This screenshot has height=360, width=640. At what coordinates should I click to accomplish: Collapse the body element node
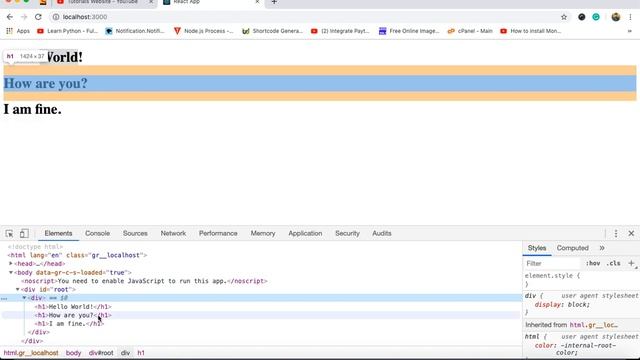(x=11, y=272)
